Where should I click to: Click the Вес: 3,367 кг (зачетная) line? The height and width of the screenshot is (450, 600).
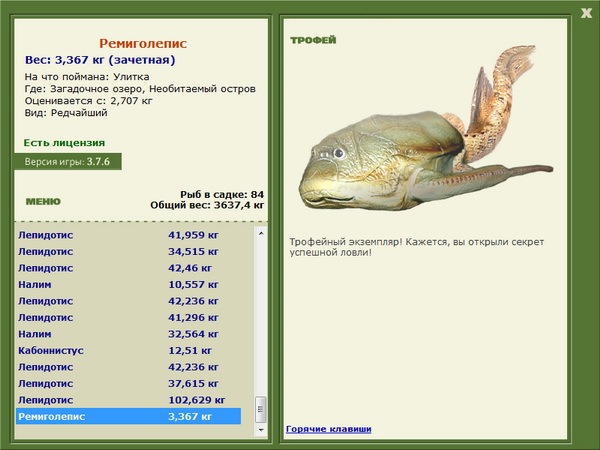[x=100, y=60]
